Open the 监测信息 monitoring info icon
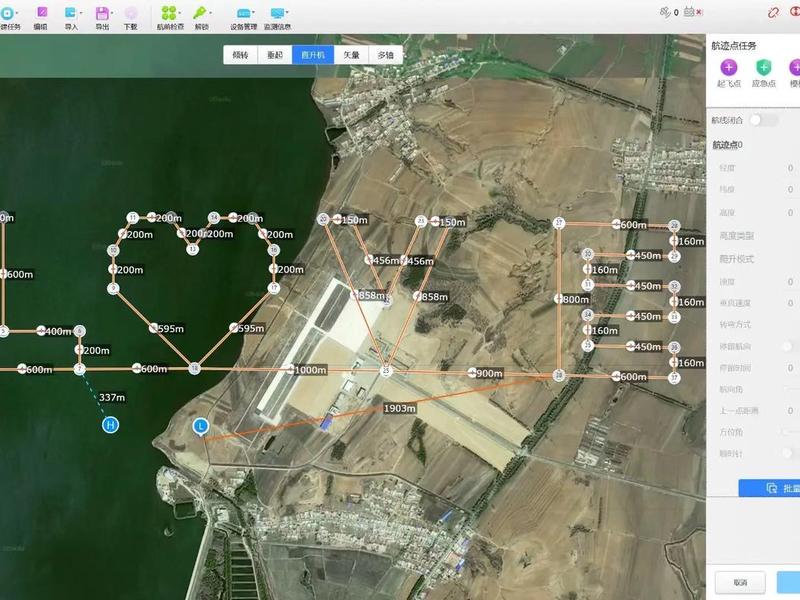This screenshot has height=600, width=800. [278, 12]
